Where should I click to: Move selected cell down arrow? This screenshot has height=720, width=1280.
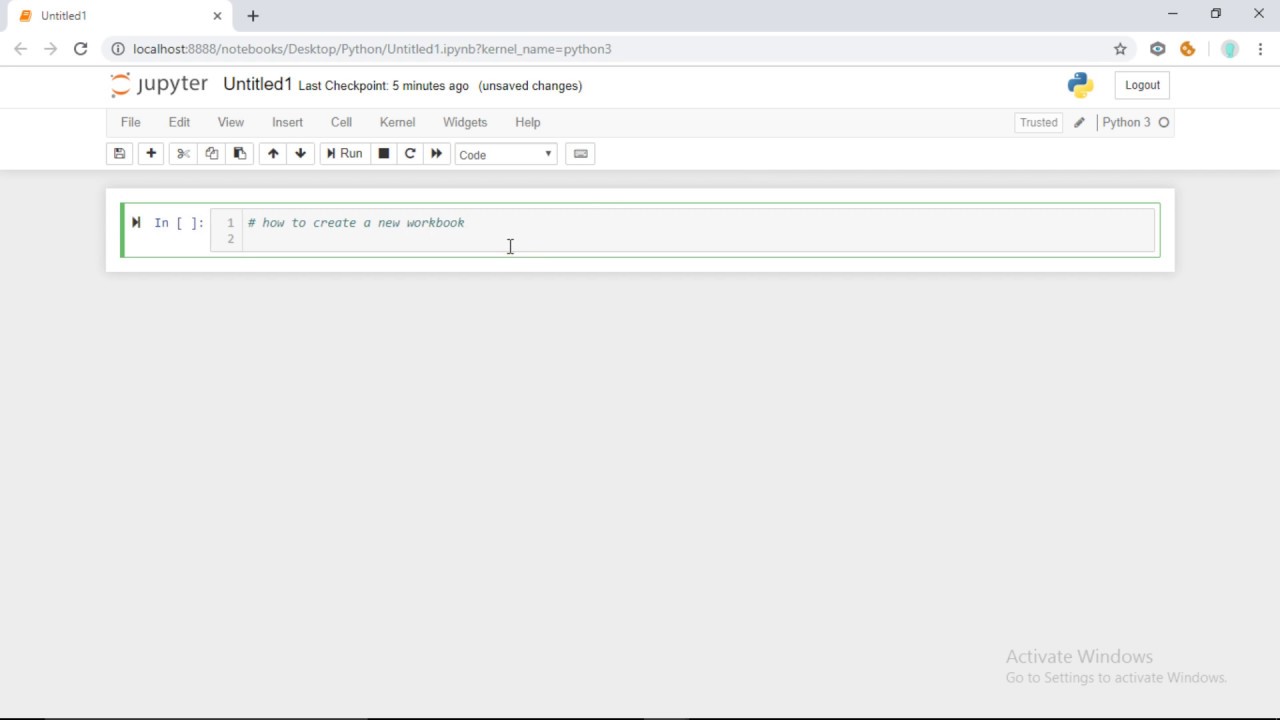point(300,154)
